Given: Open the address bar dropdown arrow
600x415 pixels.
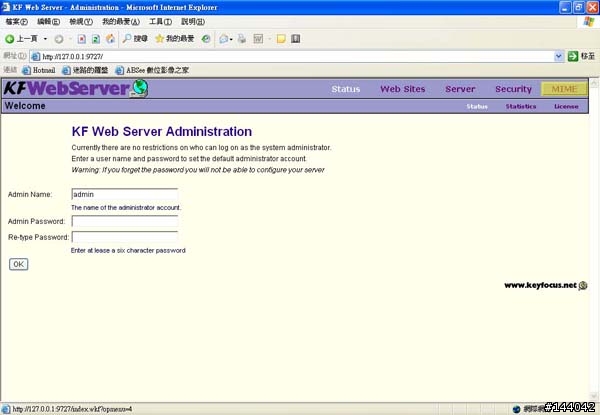Looking at the screenshot, I should pos(559,57).
